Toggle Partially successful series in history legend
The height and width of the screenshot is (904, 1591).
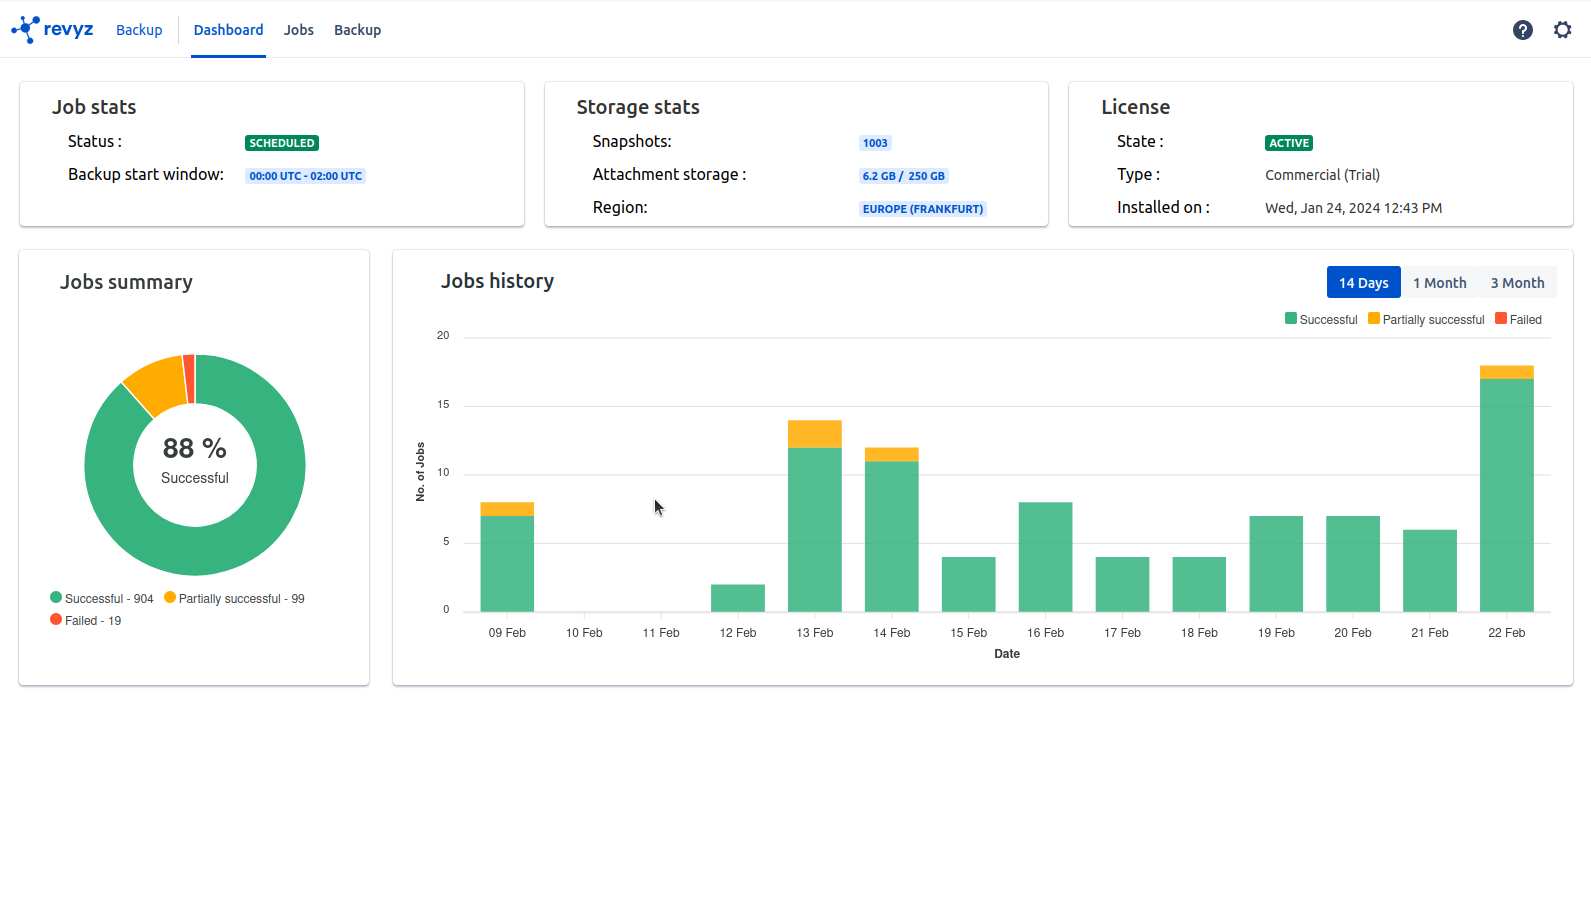pyautogui.click(x=1426, y=320)
